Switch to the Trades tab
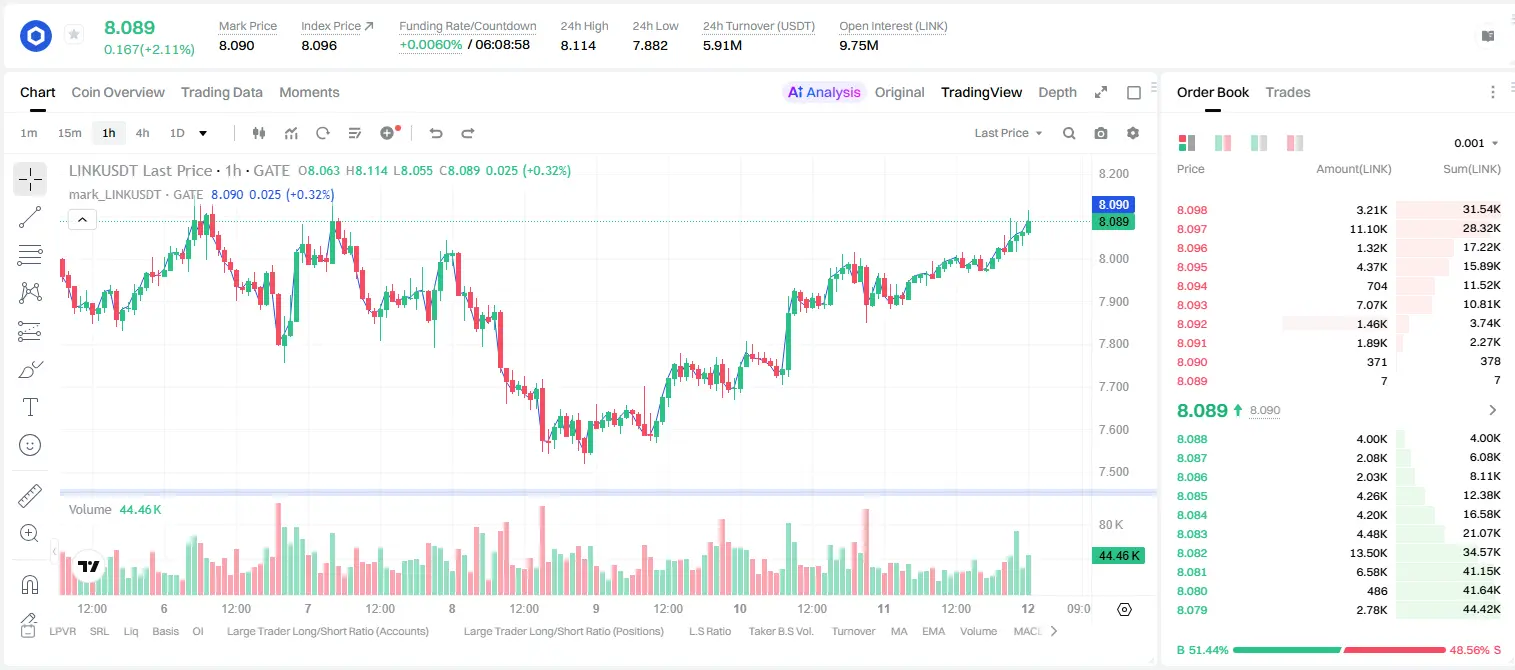Screen dimensions: 1515x670 tap(1287, 92)
